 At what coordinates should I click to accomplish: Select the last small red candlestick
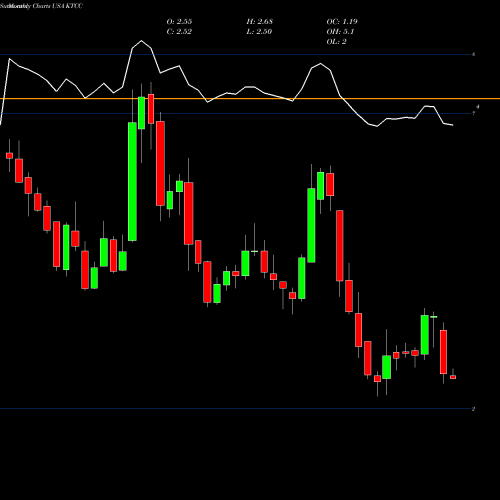tap(453, 377)
